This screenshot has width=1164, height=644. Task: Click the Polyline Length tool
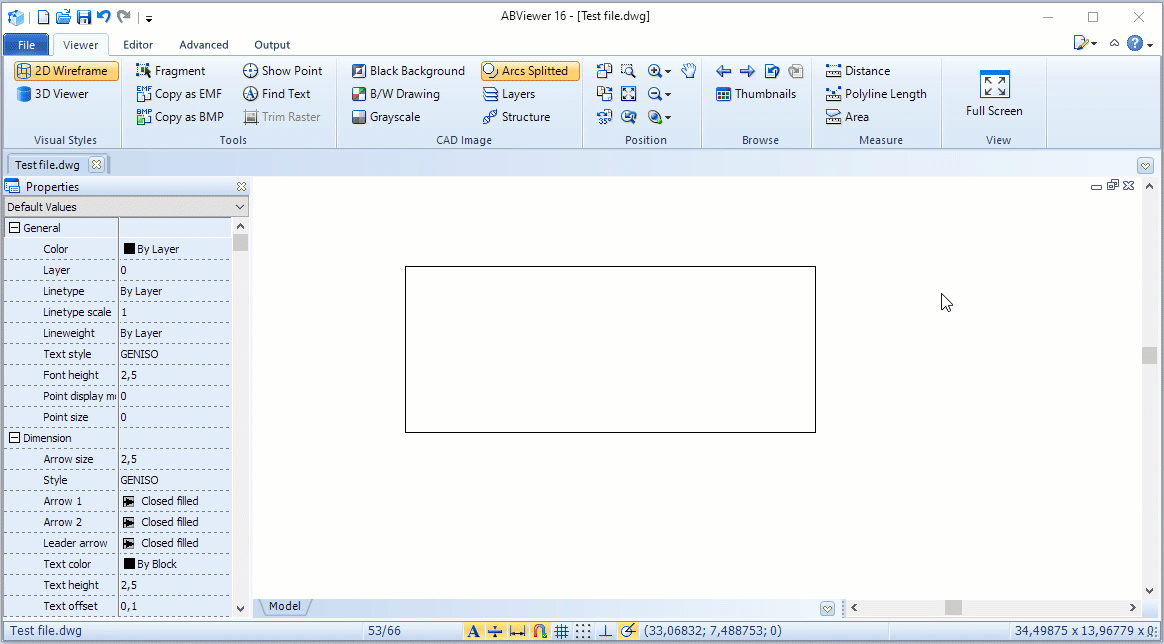877,93
